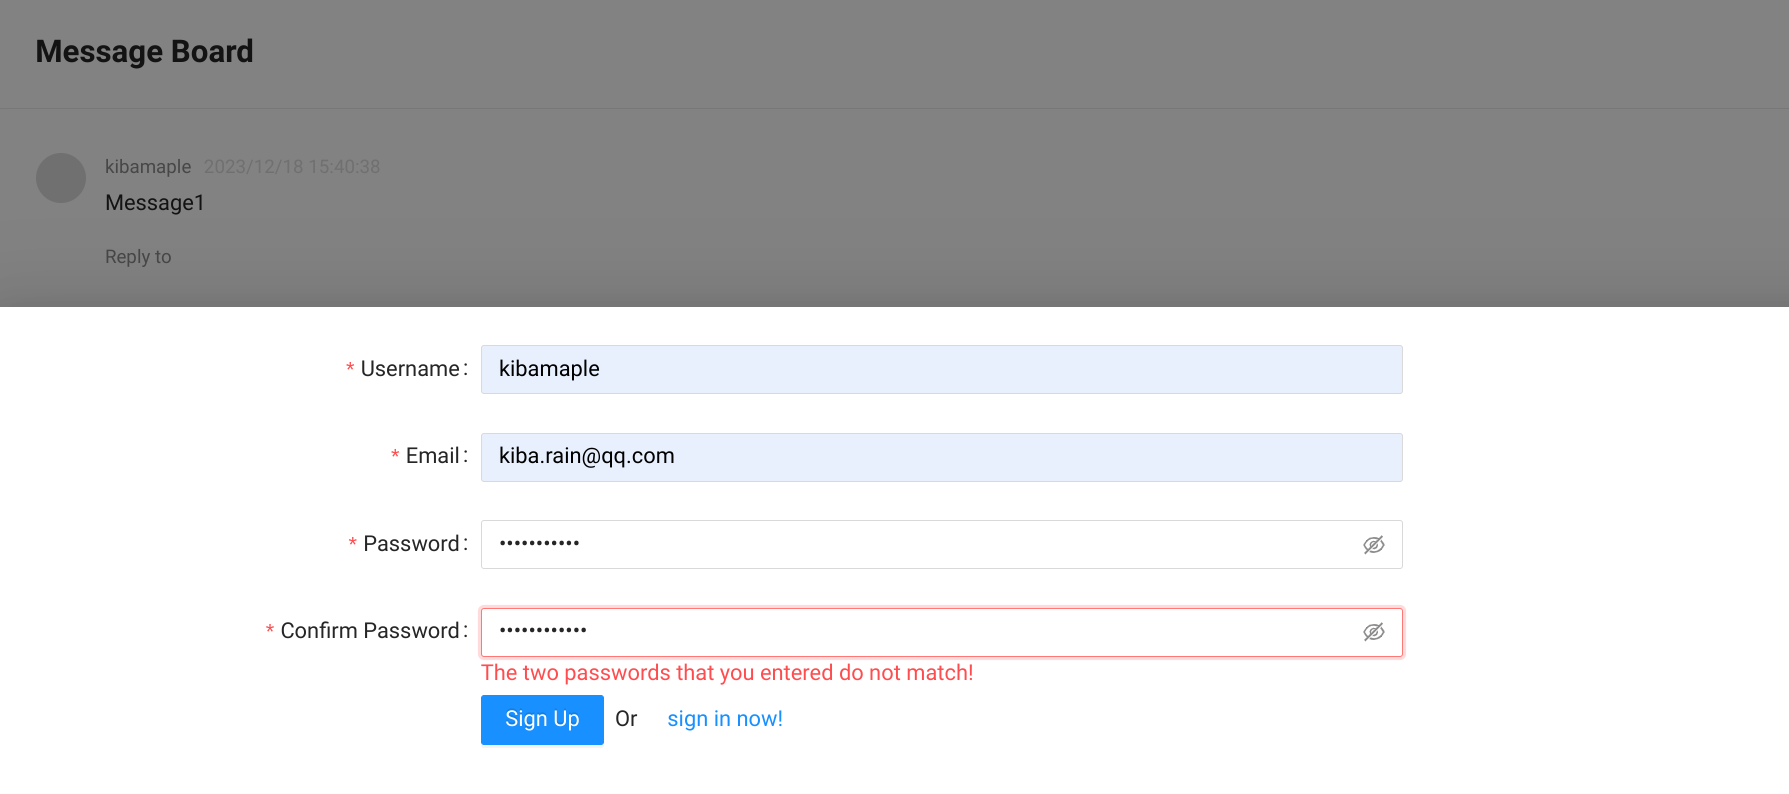The height and width of the screenshot is (794, 1789).
Task: Focus the Email input field
Action: (x=941, y=457)
